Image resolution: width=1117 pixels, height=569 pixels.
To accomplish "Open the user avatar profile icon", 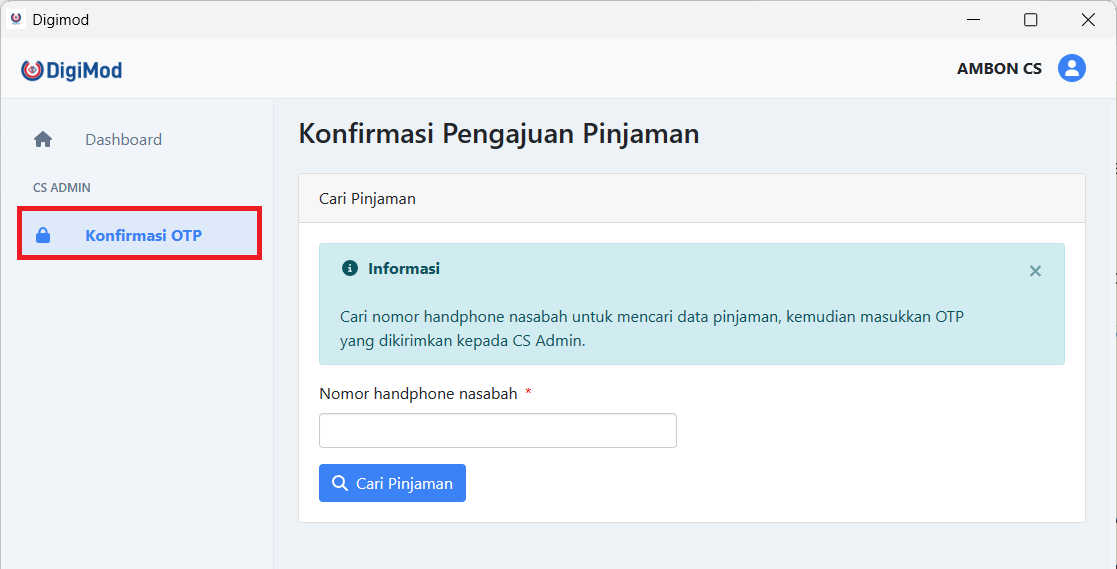I will [x=1072, y=68].
